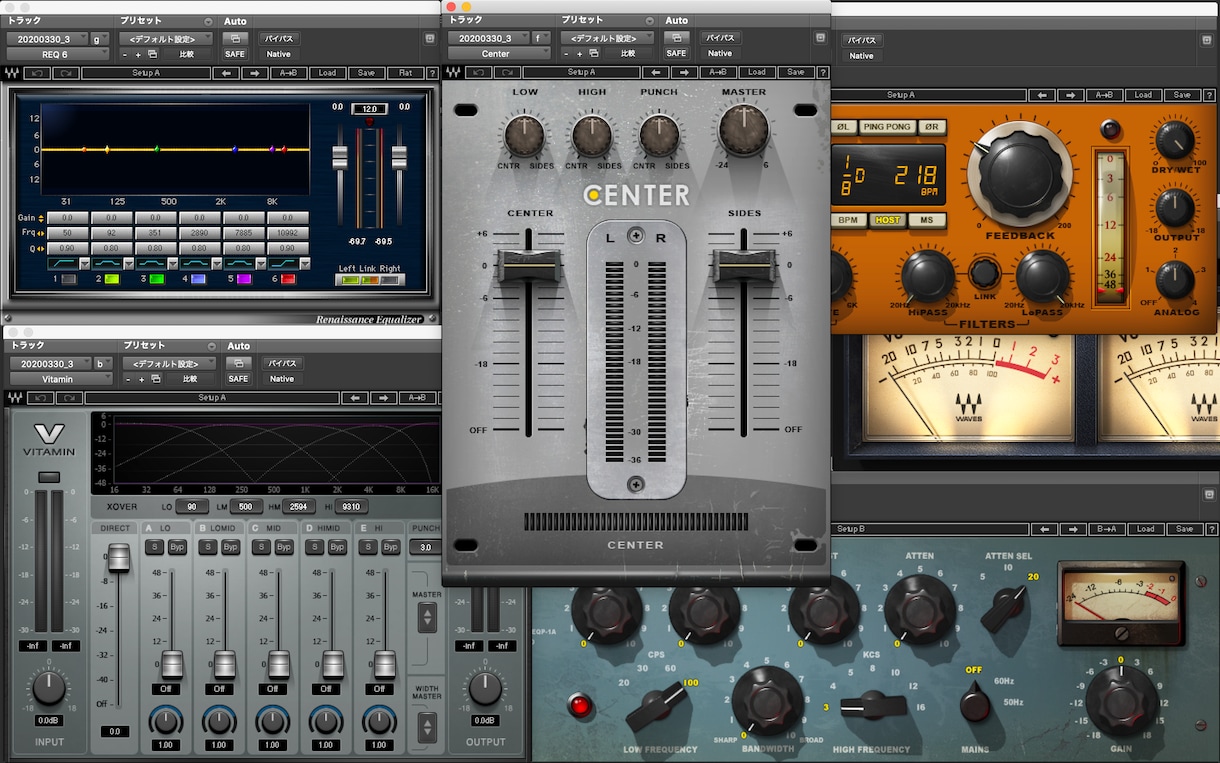The height and width of the screenshot is (763, 1220).
Task: Click the Flat button in the REQ toolbar
Action: [405, 73]
